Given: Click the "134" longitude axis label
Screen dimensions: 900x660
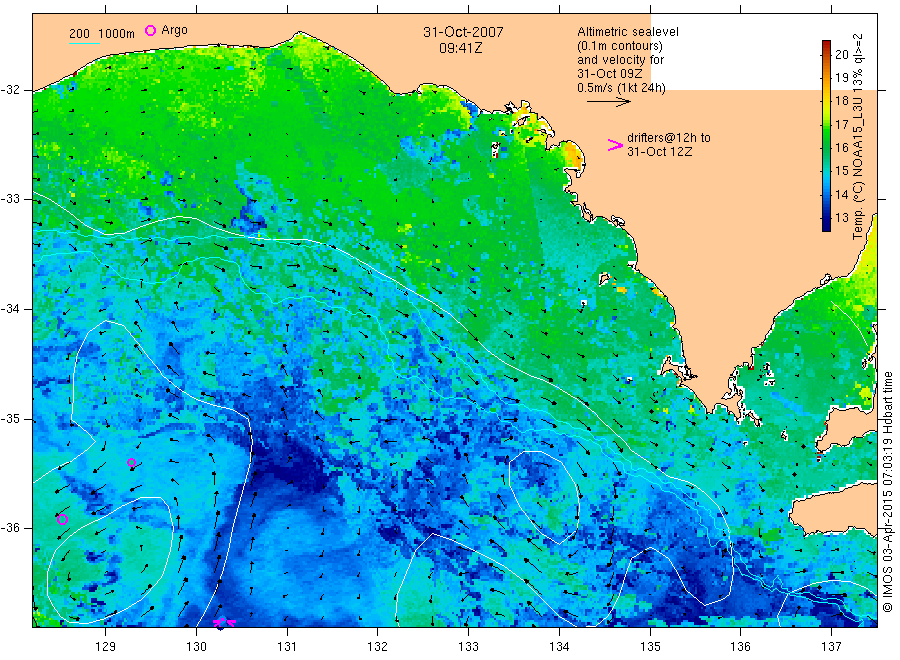Looking at the screenshot, I should pyautogui.click(x=559, y=647).
